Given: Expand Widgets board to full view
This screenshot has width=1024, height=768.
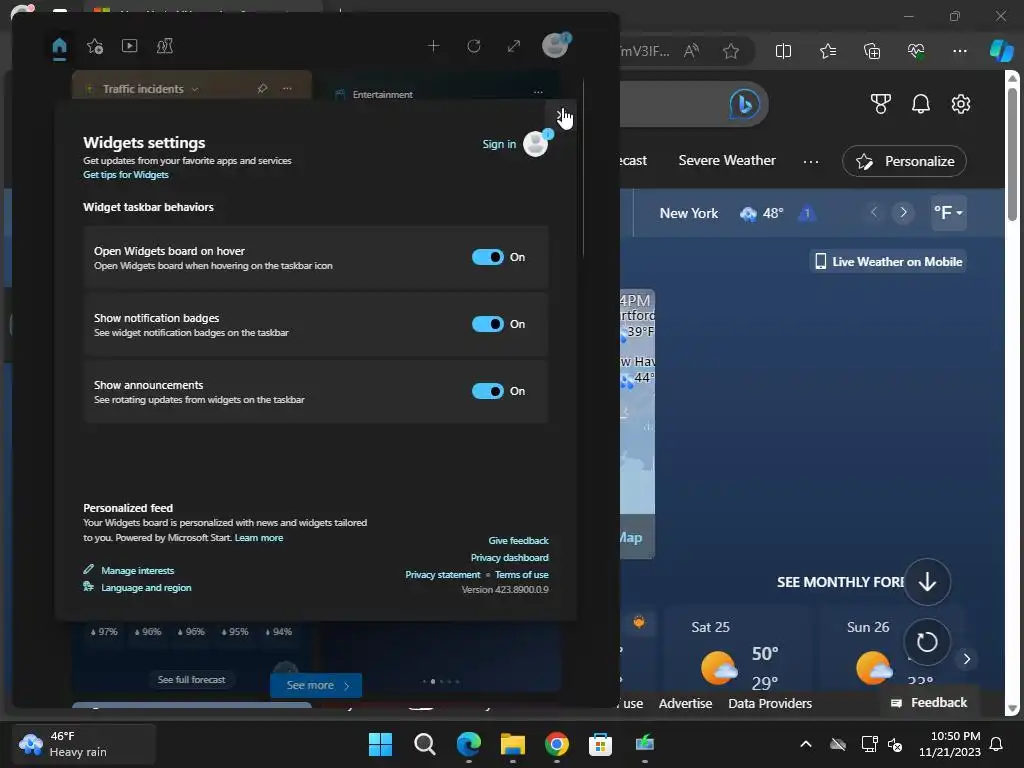Looking at the screenshot, I should (514, 46).
